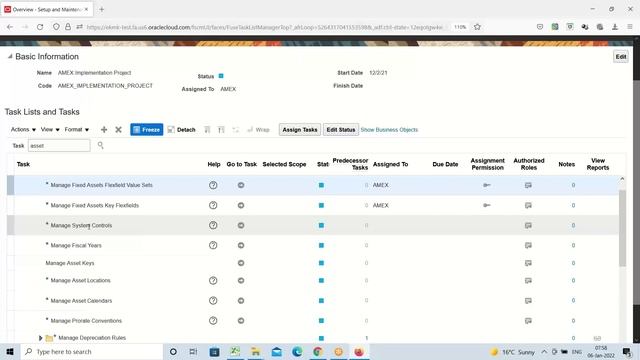640x360 pixels.
Task: Open help for Manage System Controls
Action: [x=213, y=225]
